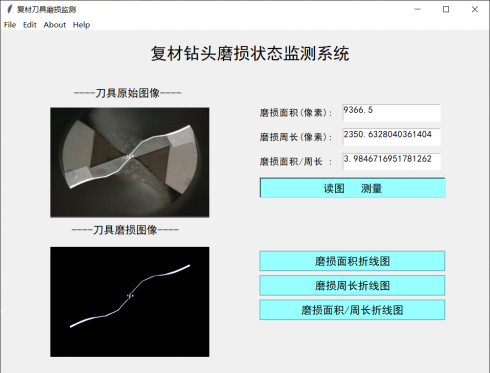Show the 磨损周长折线图 chart

pos(352,285)
